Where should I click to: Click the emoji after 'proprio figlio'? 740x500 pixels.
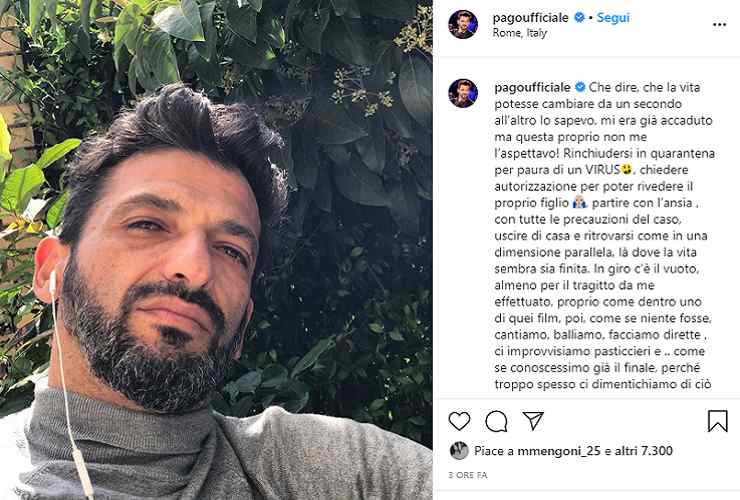(580, 203)
